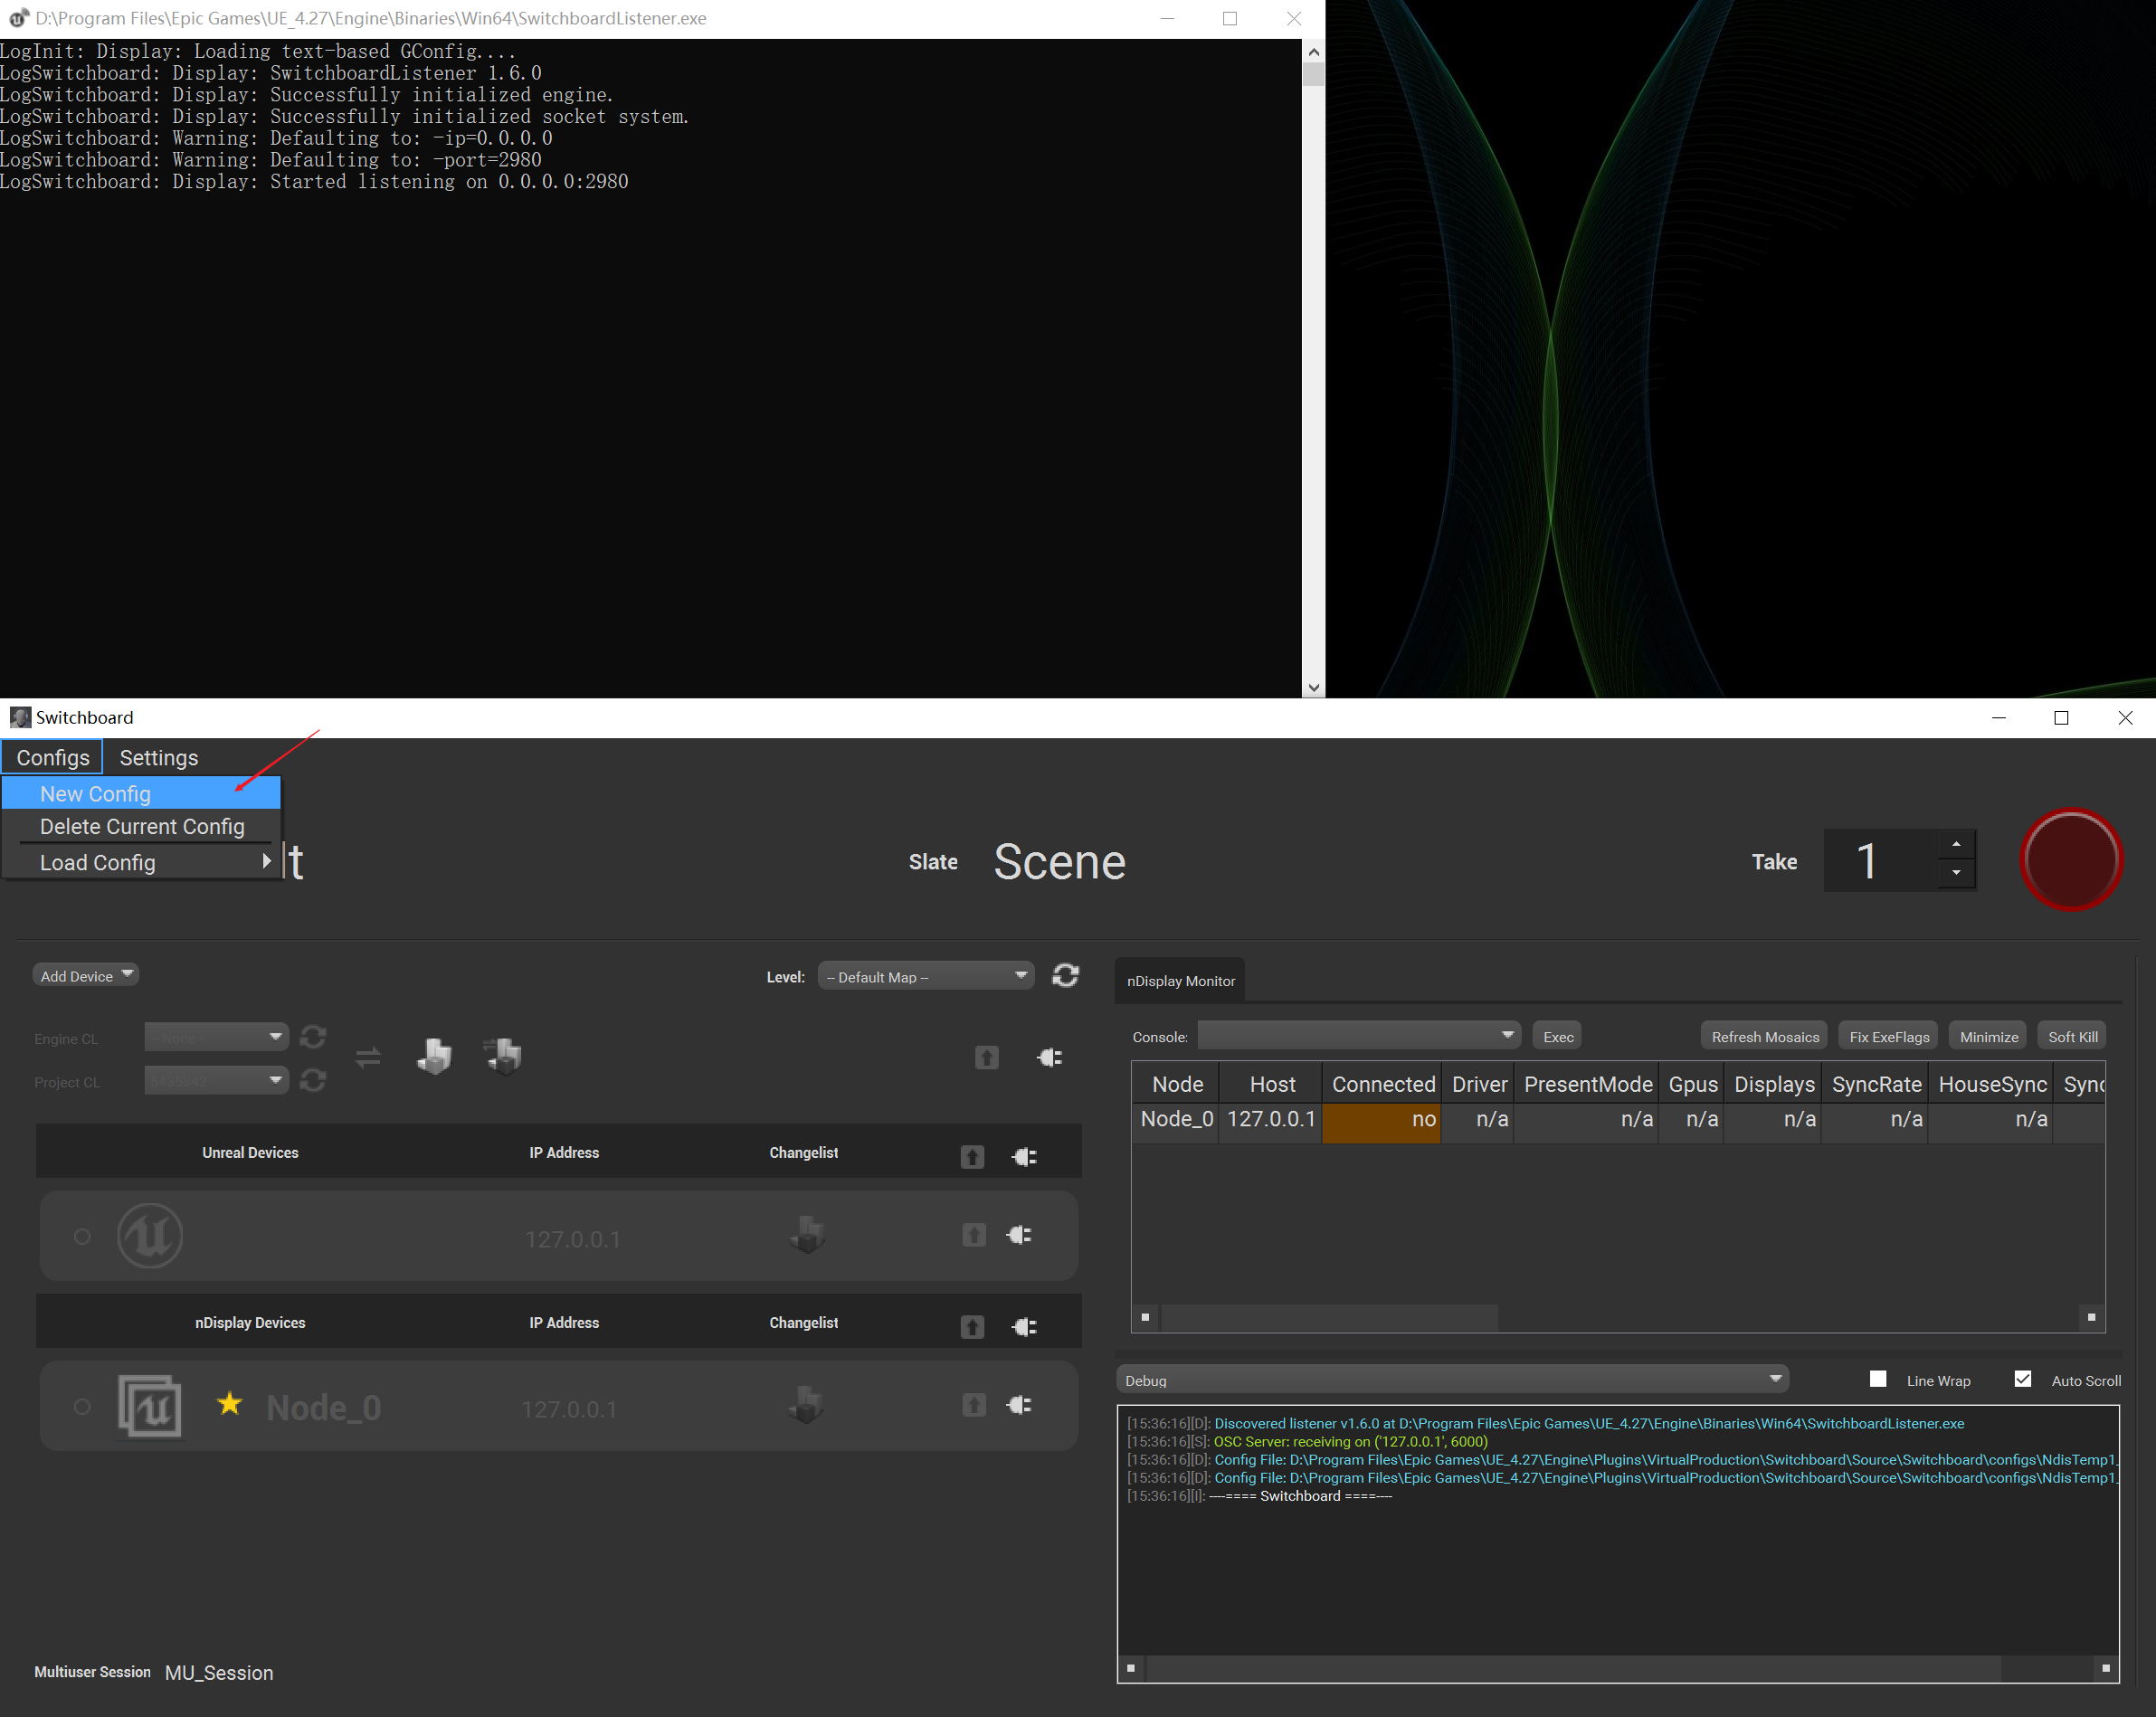Launch the Node_0 device
Viewport: 2156px width, 1717px height.
tap(973, 1405)
